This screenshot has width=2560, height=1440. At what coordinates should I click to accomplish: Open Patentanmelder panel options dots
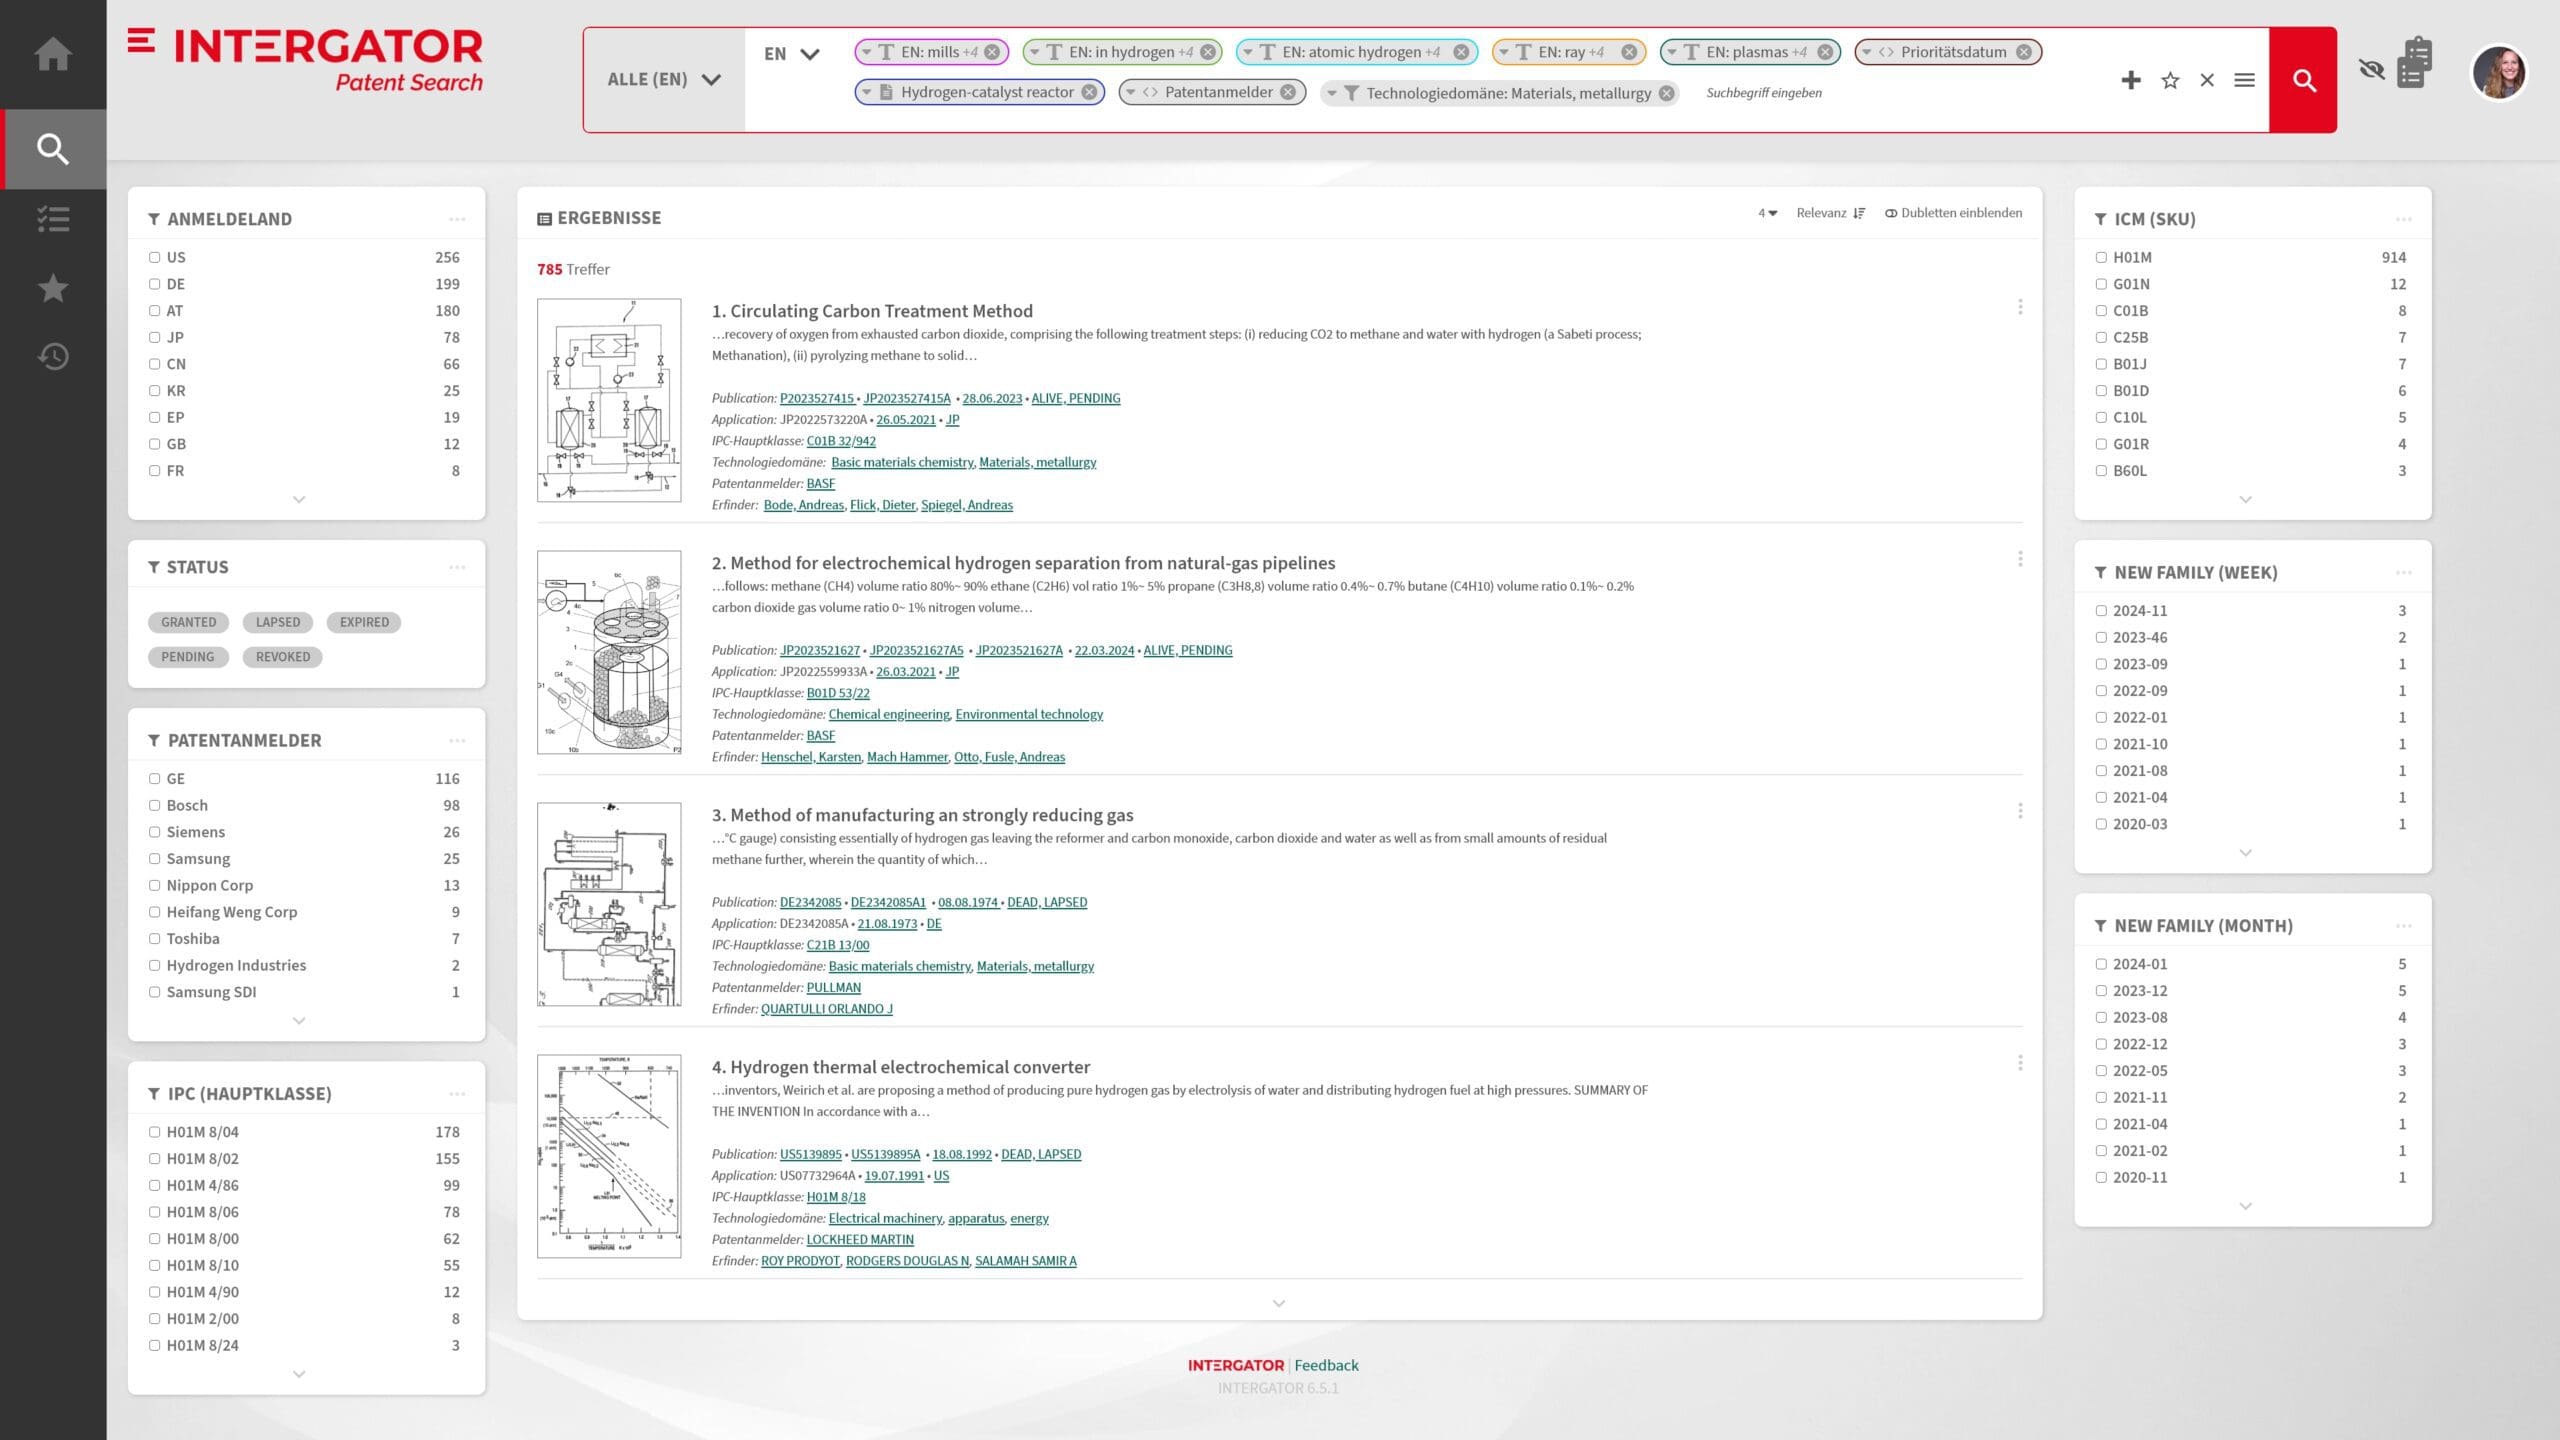(x=457, y=740)
